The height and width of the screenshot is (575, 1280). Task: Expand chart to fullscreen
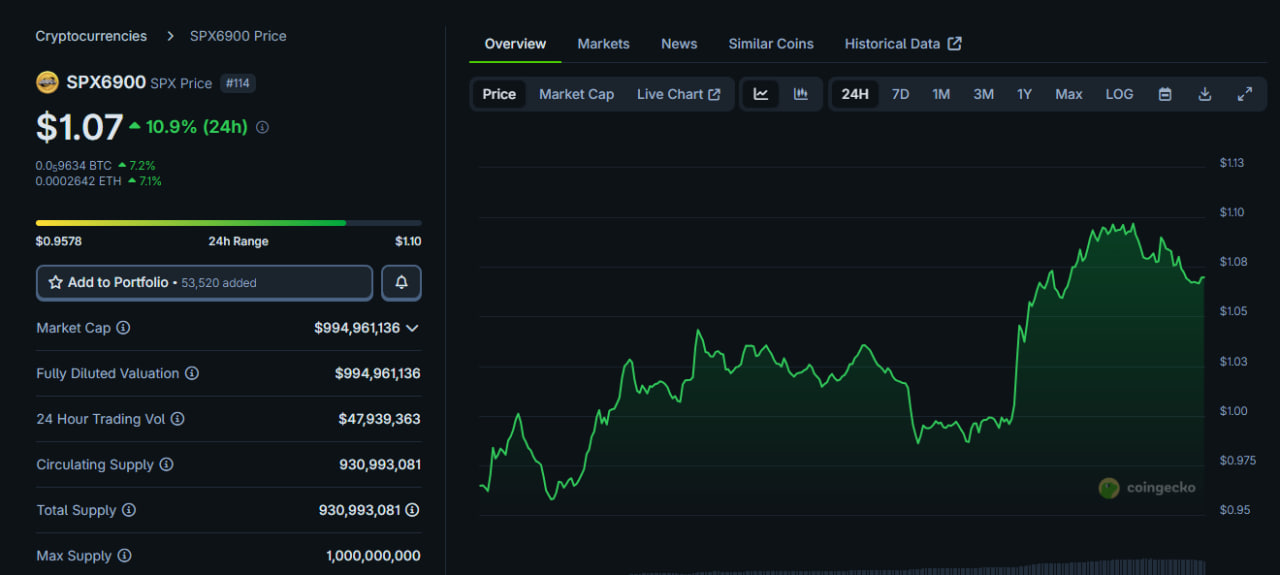1245,94
